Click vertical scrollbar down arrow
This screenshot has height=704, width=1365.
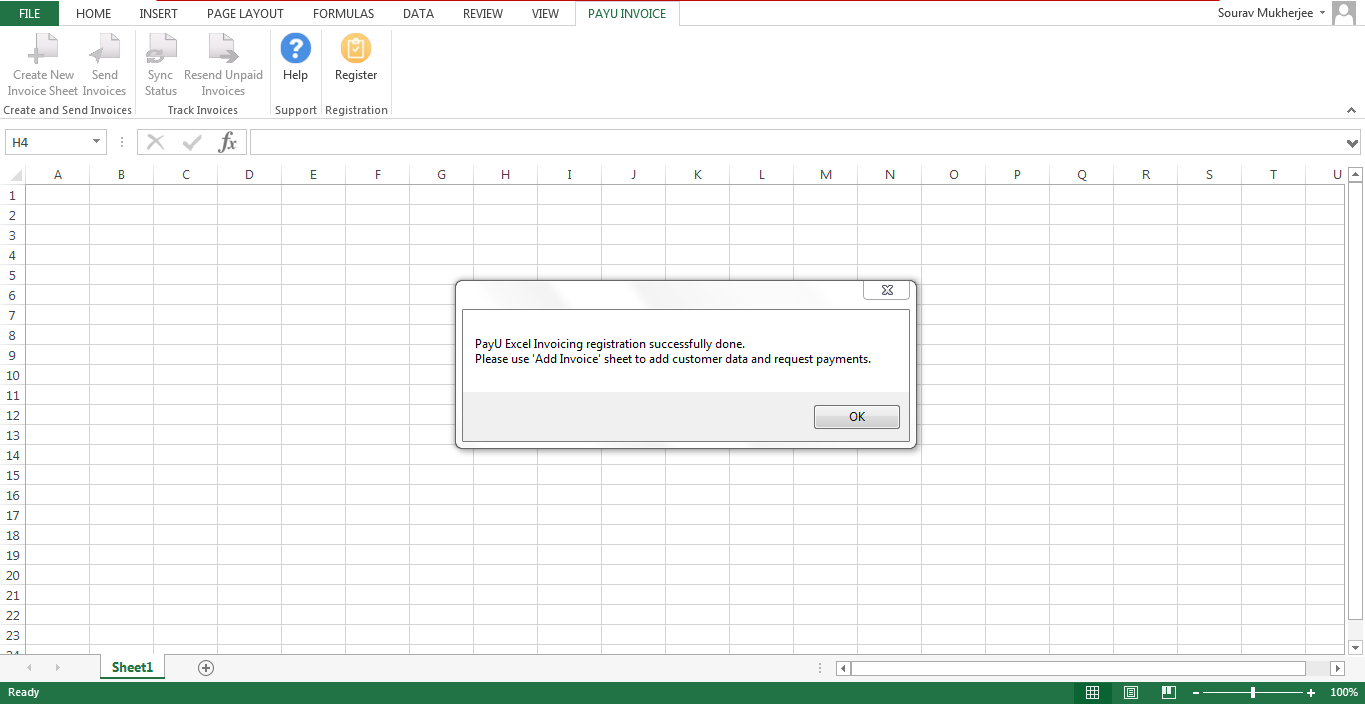tap(1355, 647)
